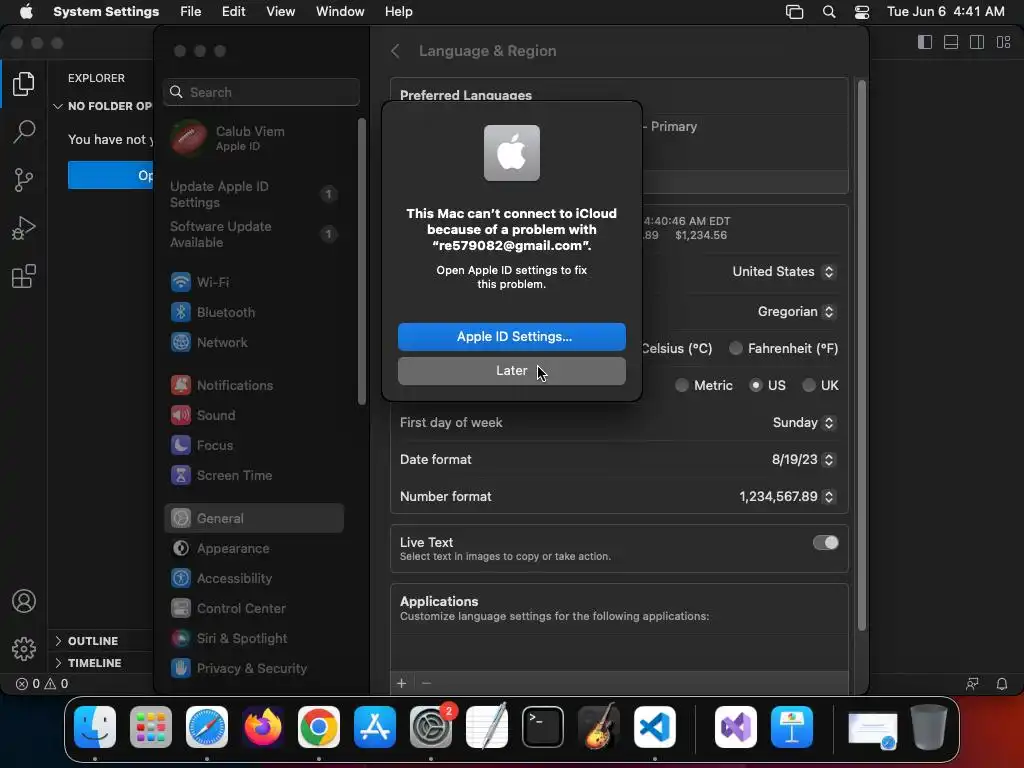The image size is (1024, 768).
Task: Click the Later button
Action: 511,371
